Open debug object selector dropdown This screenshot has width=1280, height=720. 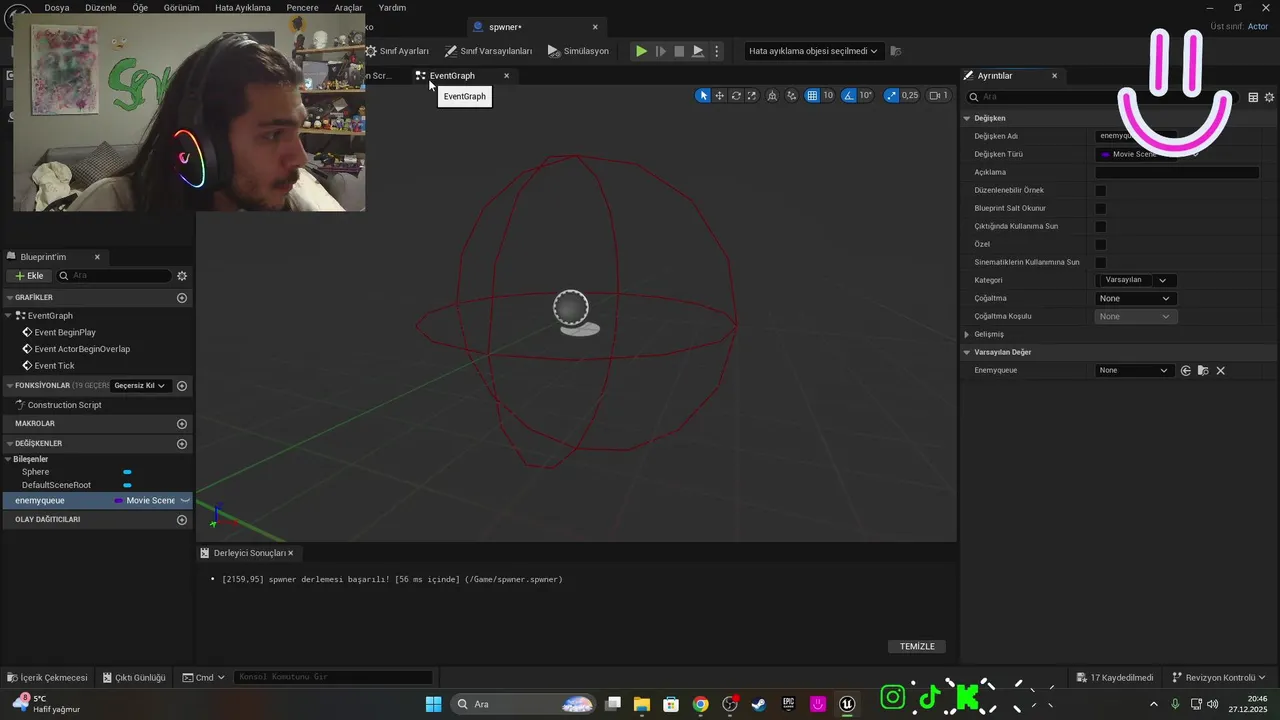(813, 51)
